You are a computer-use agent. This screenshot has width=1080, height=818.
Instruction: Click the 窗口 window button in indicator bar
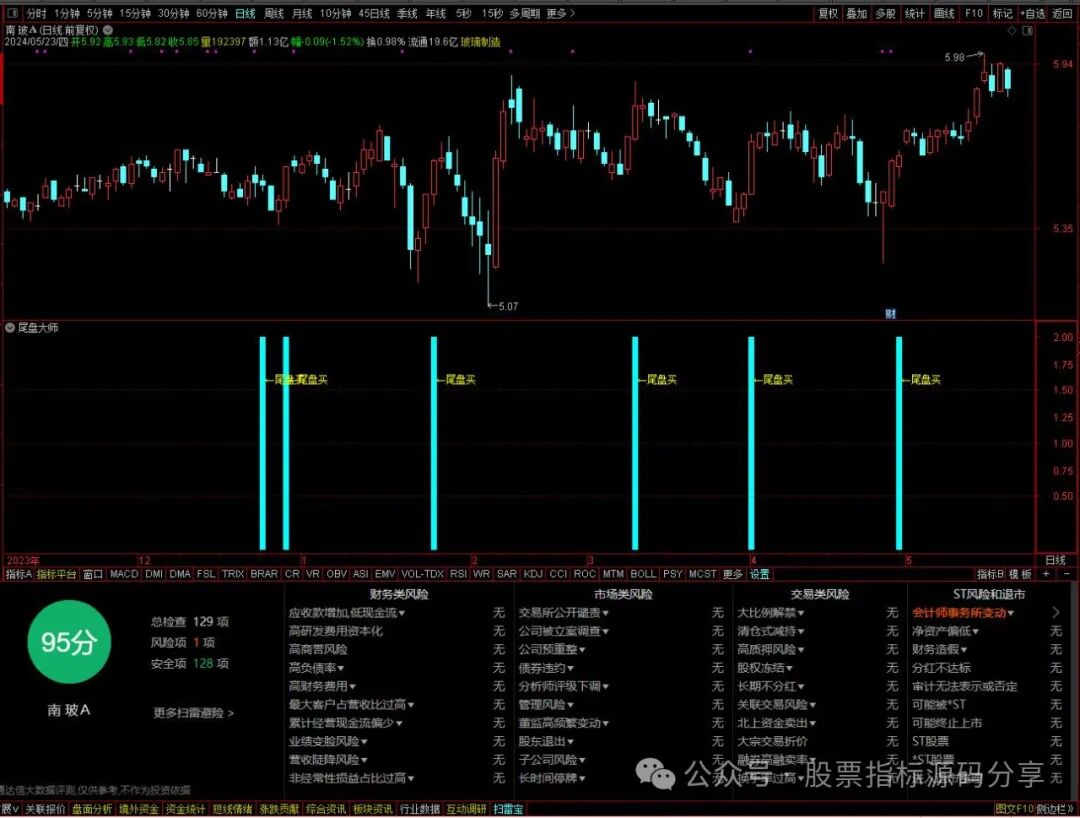tap(92, 574)
